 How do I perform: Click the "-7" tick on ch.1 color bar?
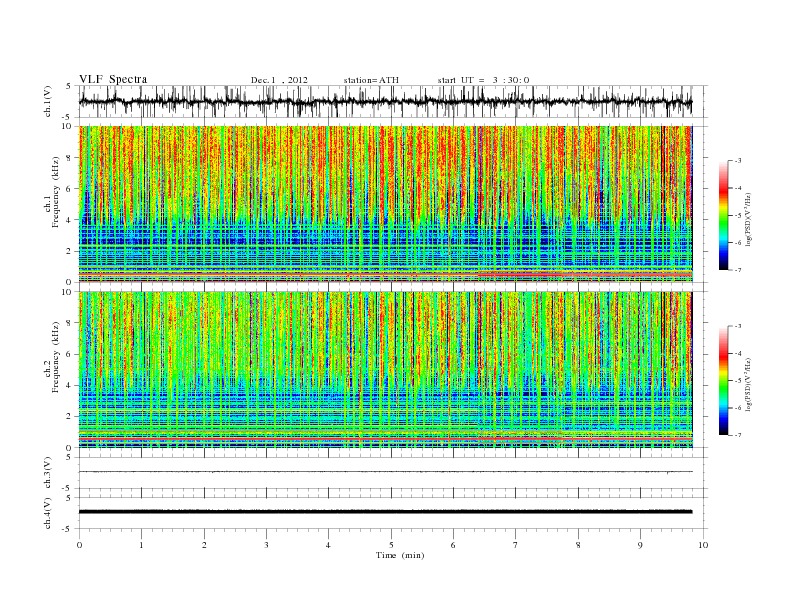coord(738,270)
